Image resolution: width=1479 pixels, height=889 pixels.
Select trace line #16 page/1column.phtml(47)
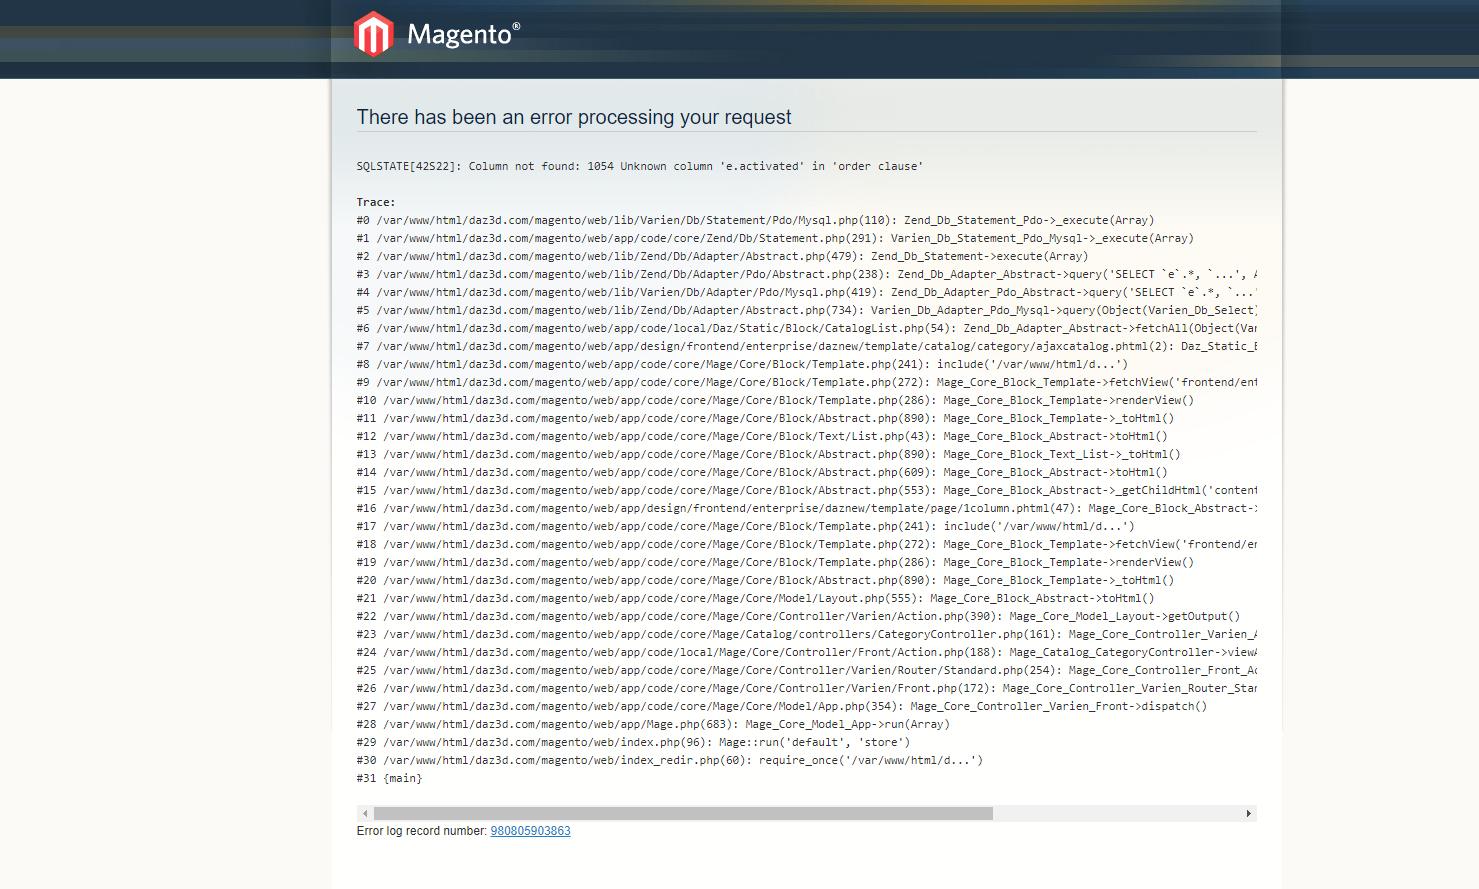tap(807, 508)
